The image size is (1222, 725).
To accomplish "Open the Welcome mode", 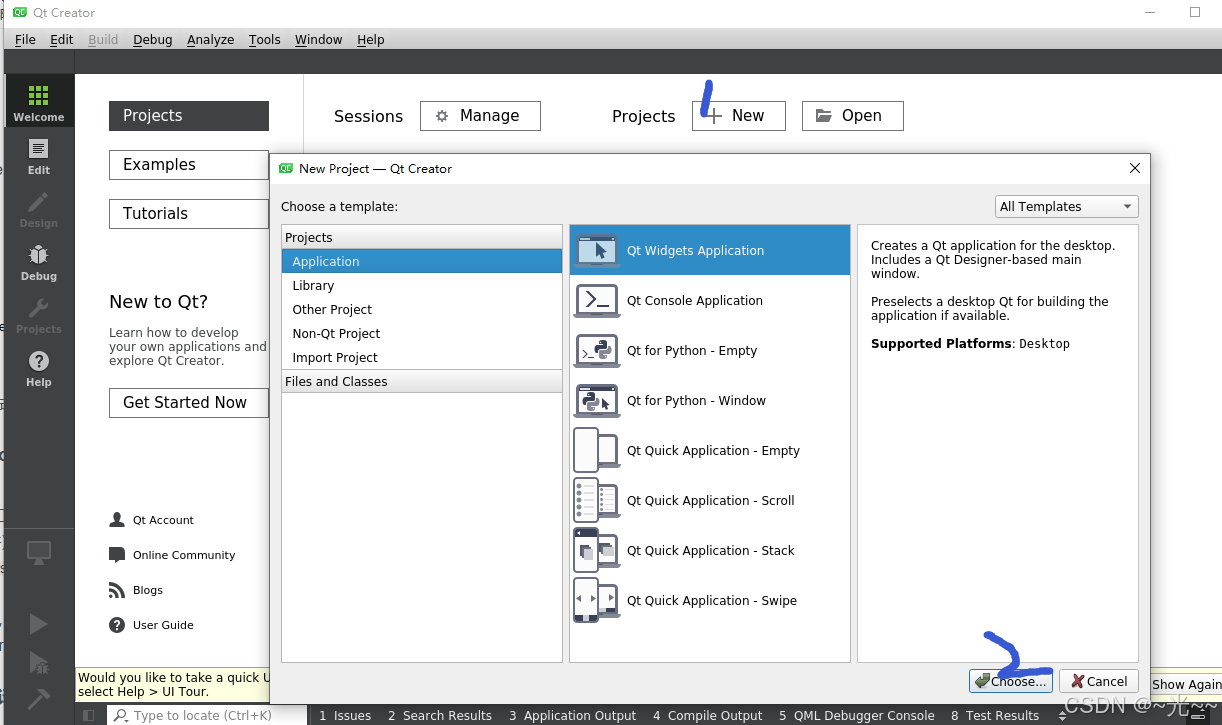I will [x=38, y=103].
